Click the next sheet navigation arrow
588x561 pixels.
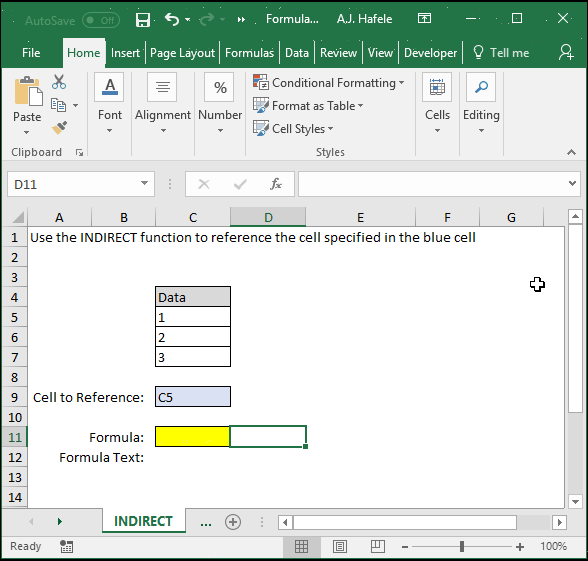point(59,521)
